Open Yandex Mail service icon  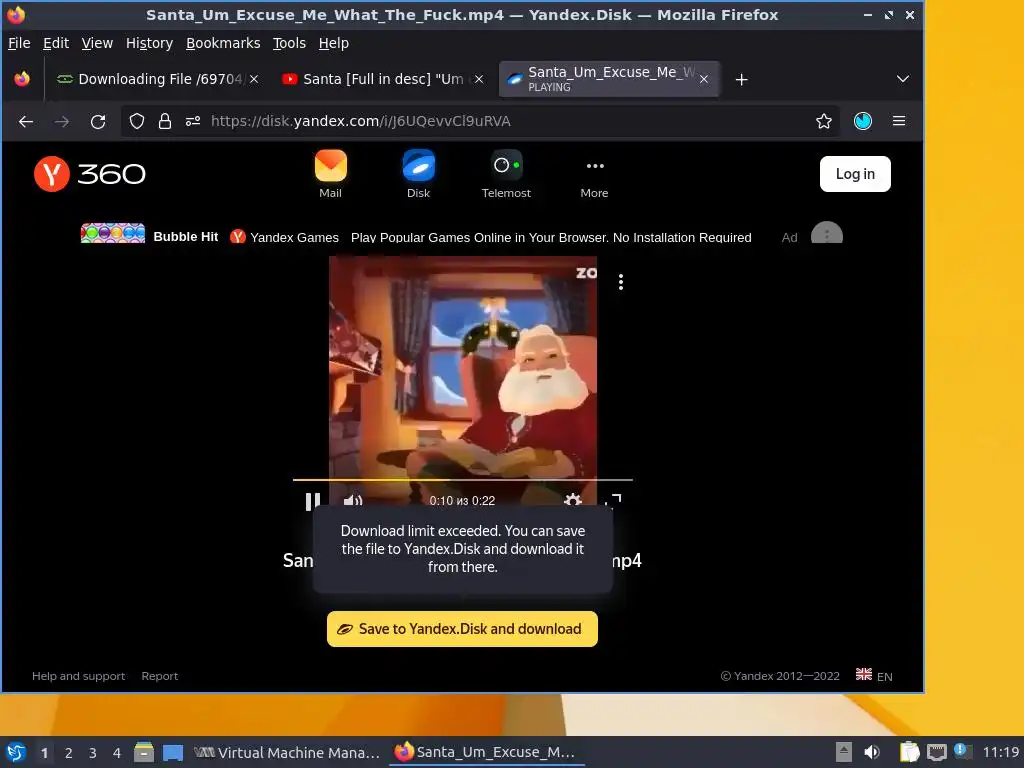tap(330, 174)
